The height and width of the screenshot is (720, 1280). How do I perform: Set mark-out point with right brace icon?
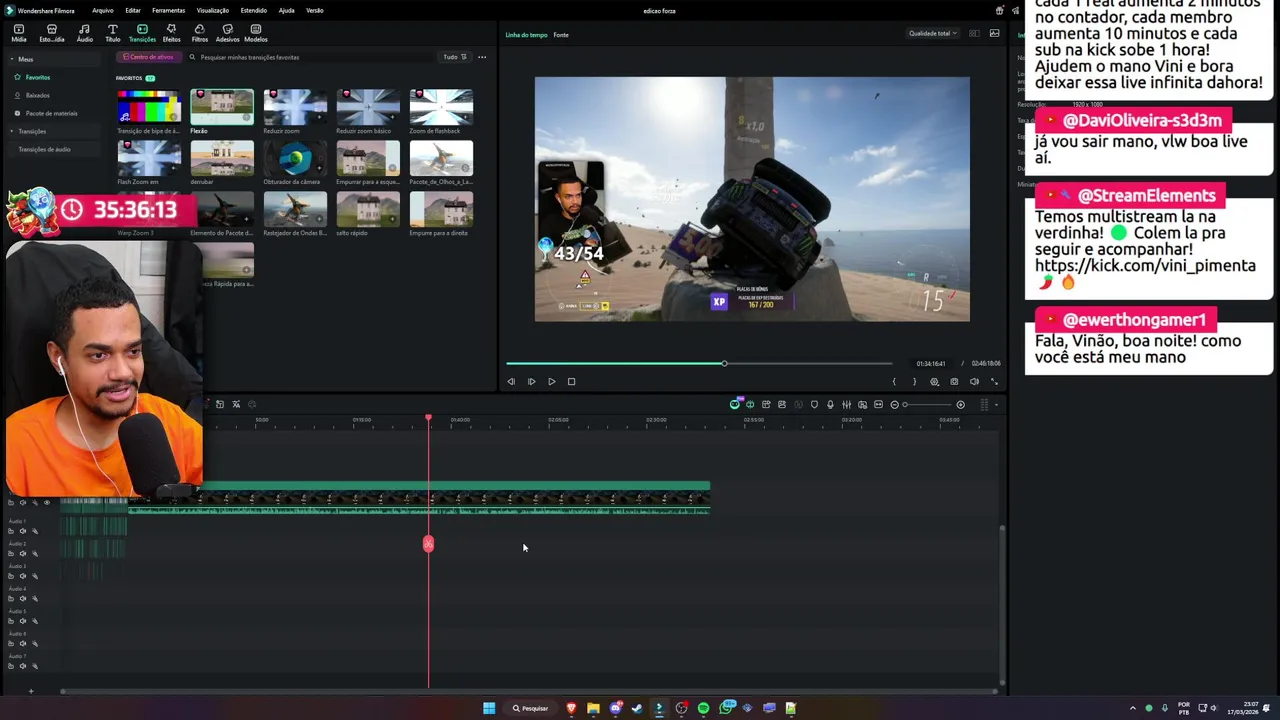click(913, 381)
